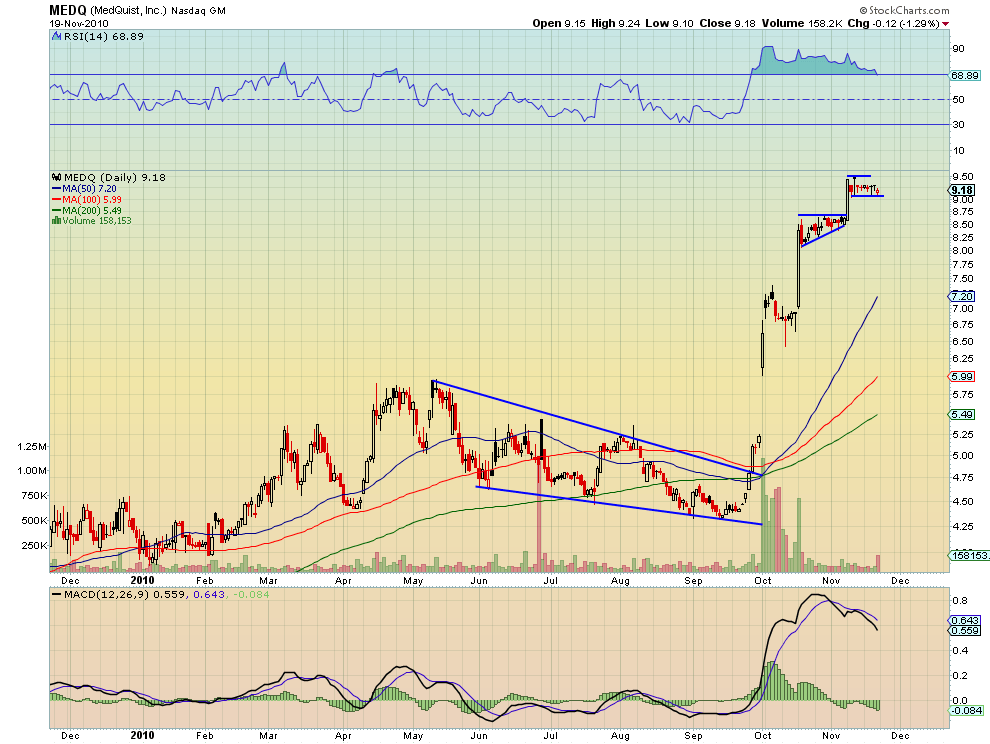Click the 'Volume 158.2K' header value

click(x=802, y=23)
